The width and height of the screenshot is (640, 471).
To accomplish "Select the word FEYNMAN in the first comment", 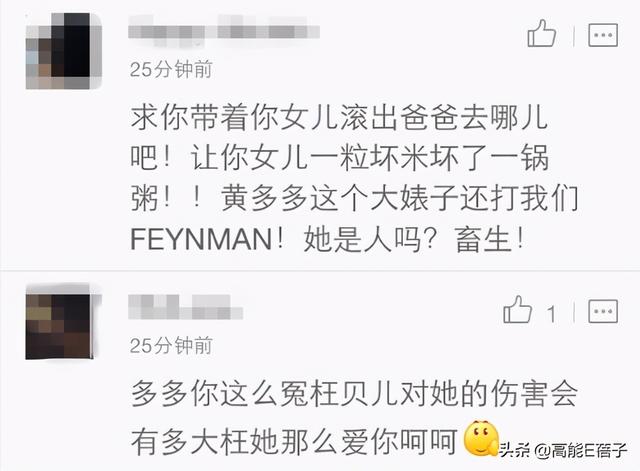I will (201, 240).
